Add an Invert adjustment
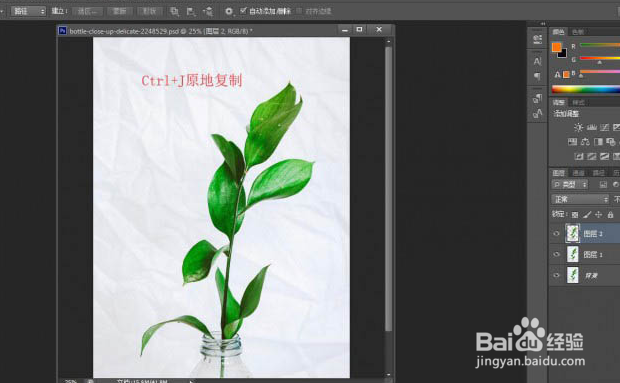Screen dimensions: 620x383 click(578, 157)
